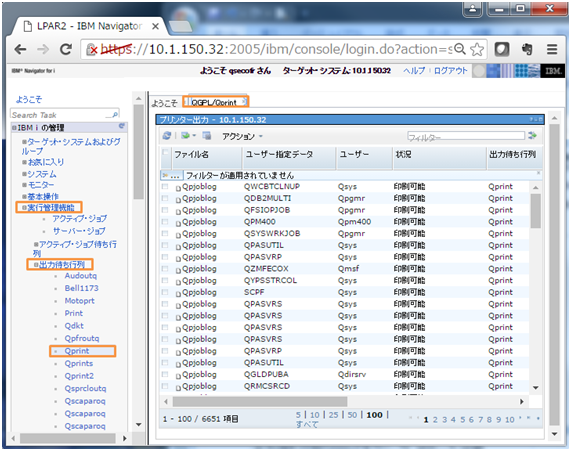Check the QSYSWRKJOB row checkbox
The height and width of the screenshot is (451, 571).
point(165,233)
